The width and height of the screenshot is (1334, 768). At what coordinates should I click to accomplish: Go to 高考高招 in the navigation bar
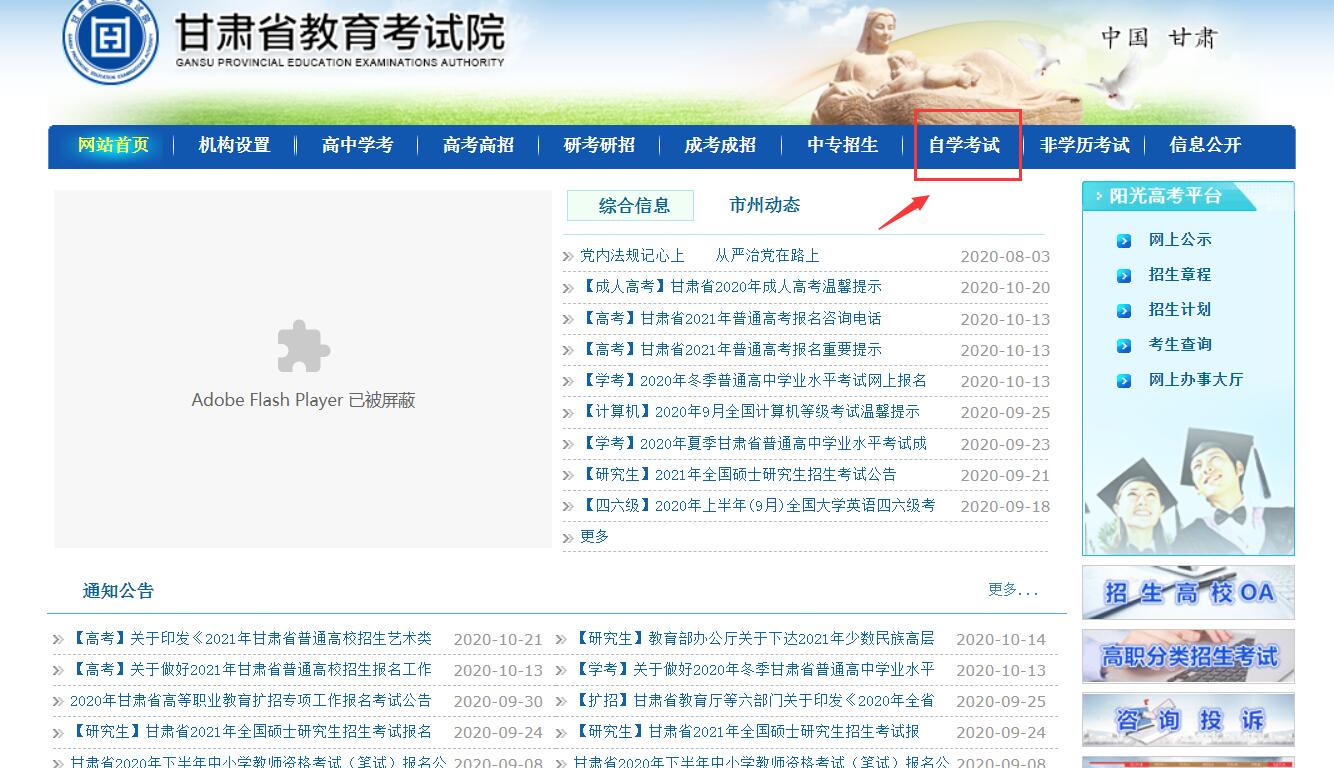[478, 146]
